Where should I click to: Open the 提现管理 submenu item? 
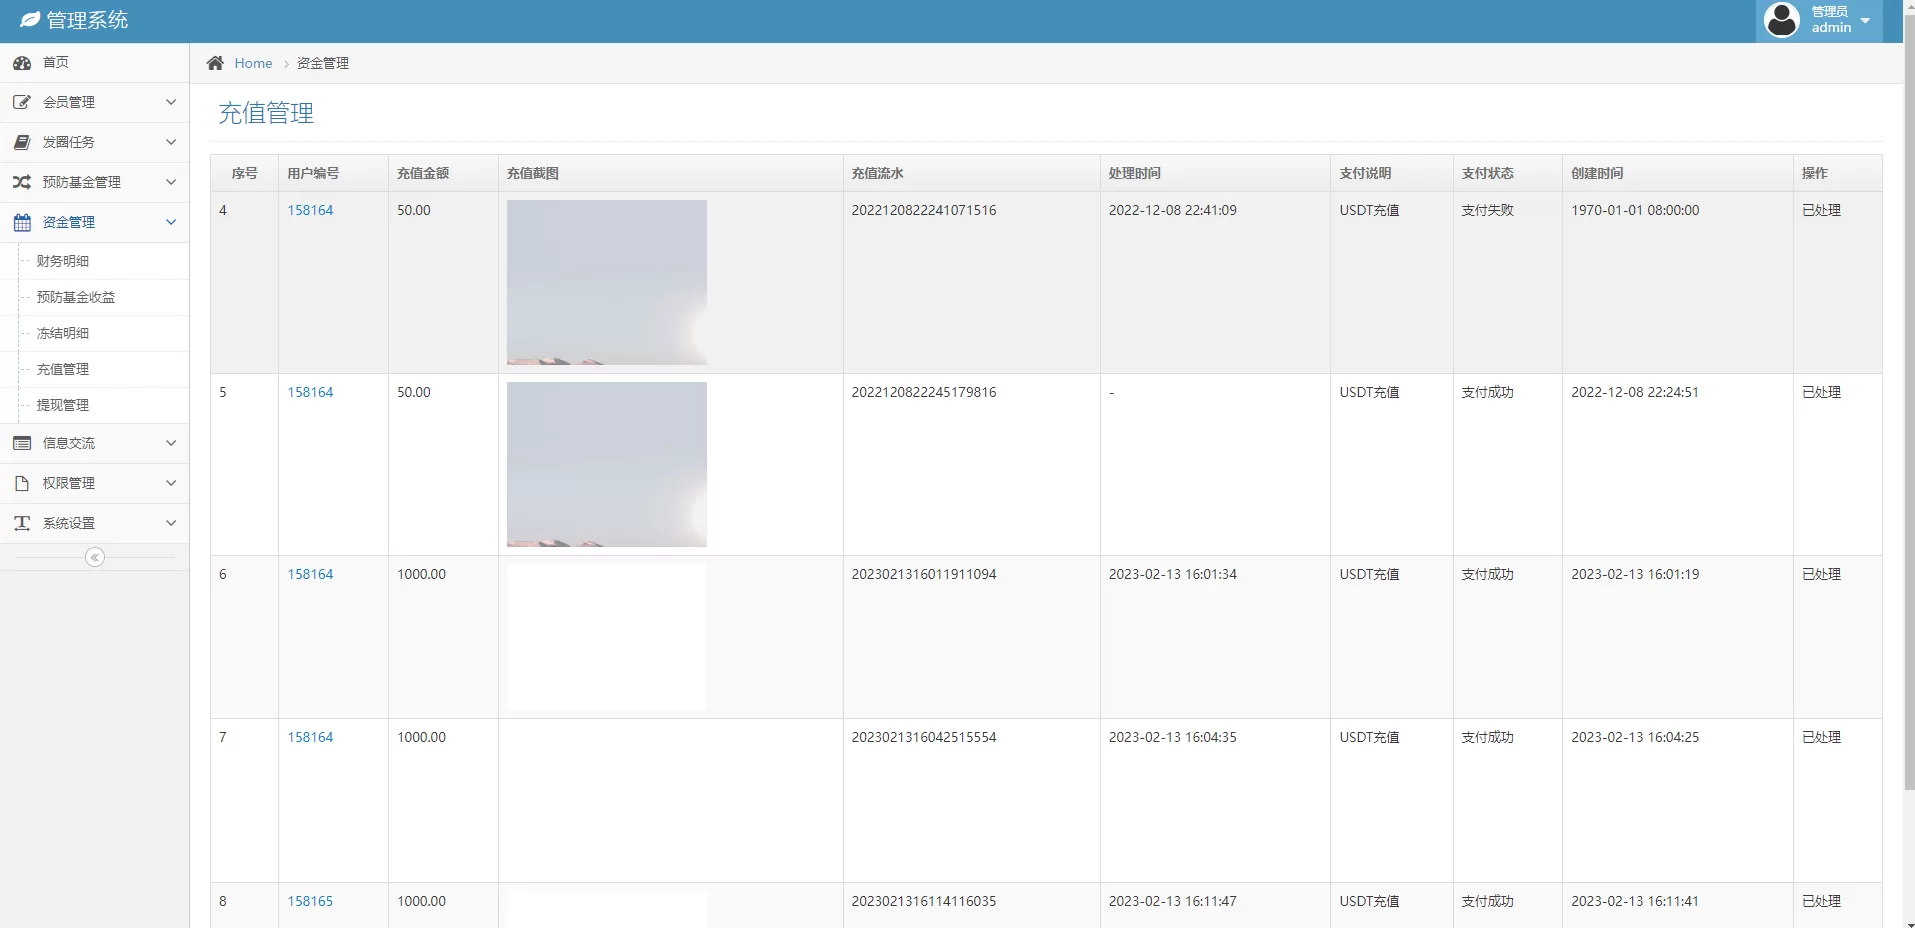[63, 405]
